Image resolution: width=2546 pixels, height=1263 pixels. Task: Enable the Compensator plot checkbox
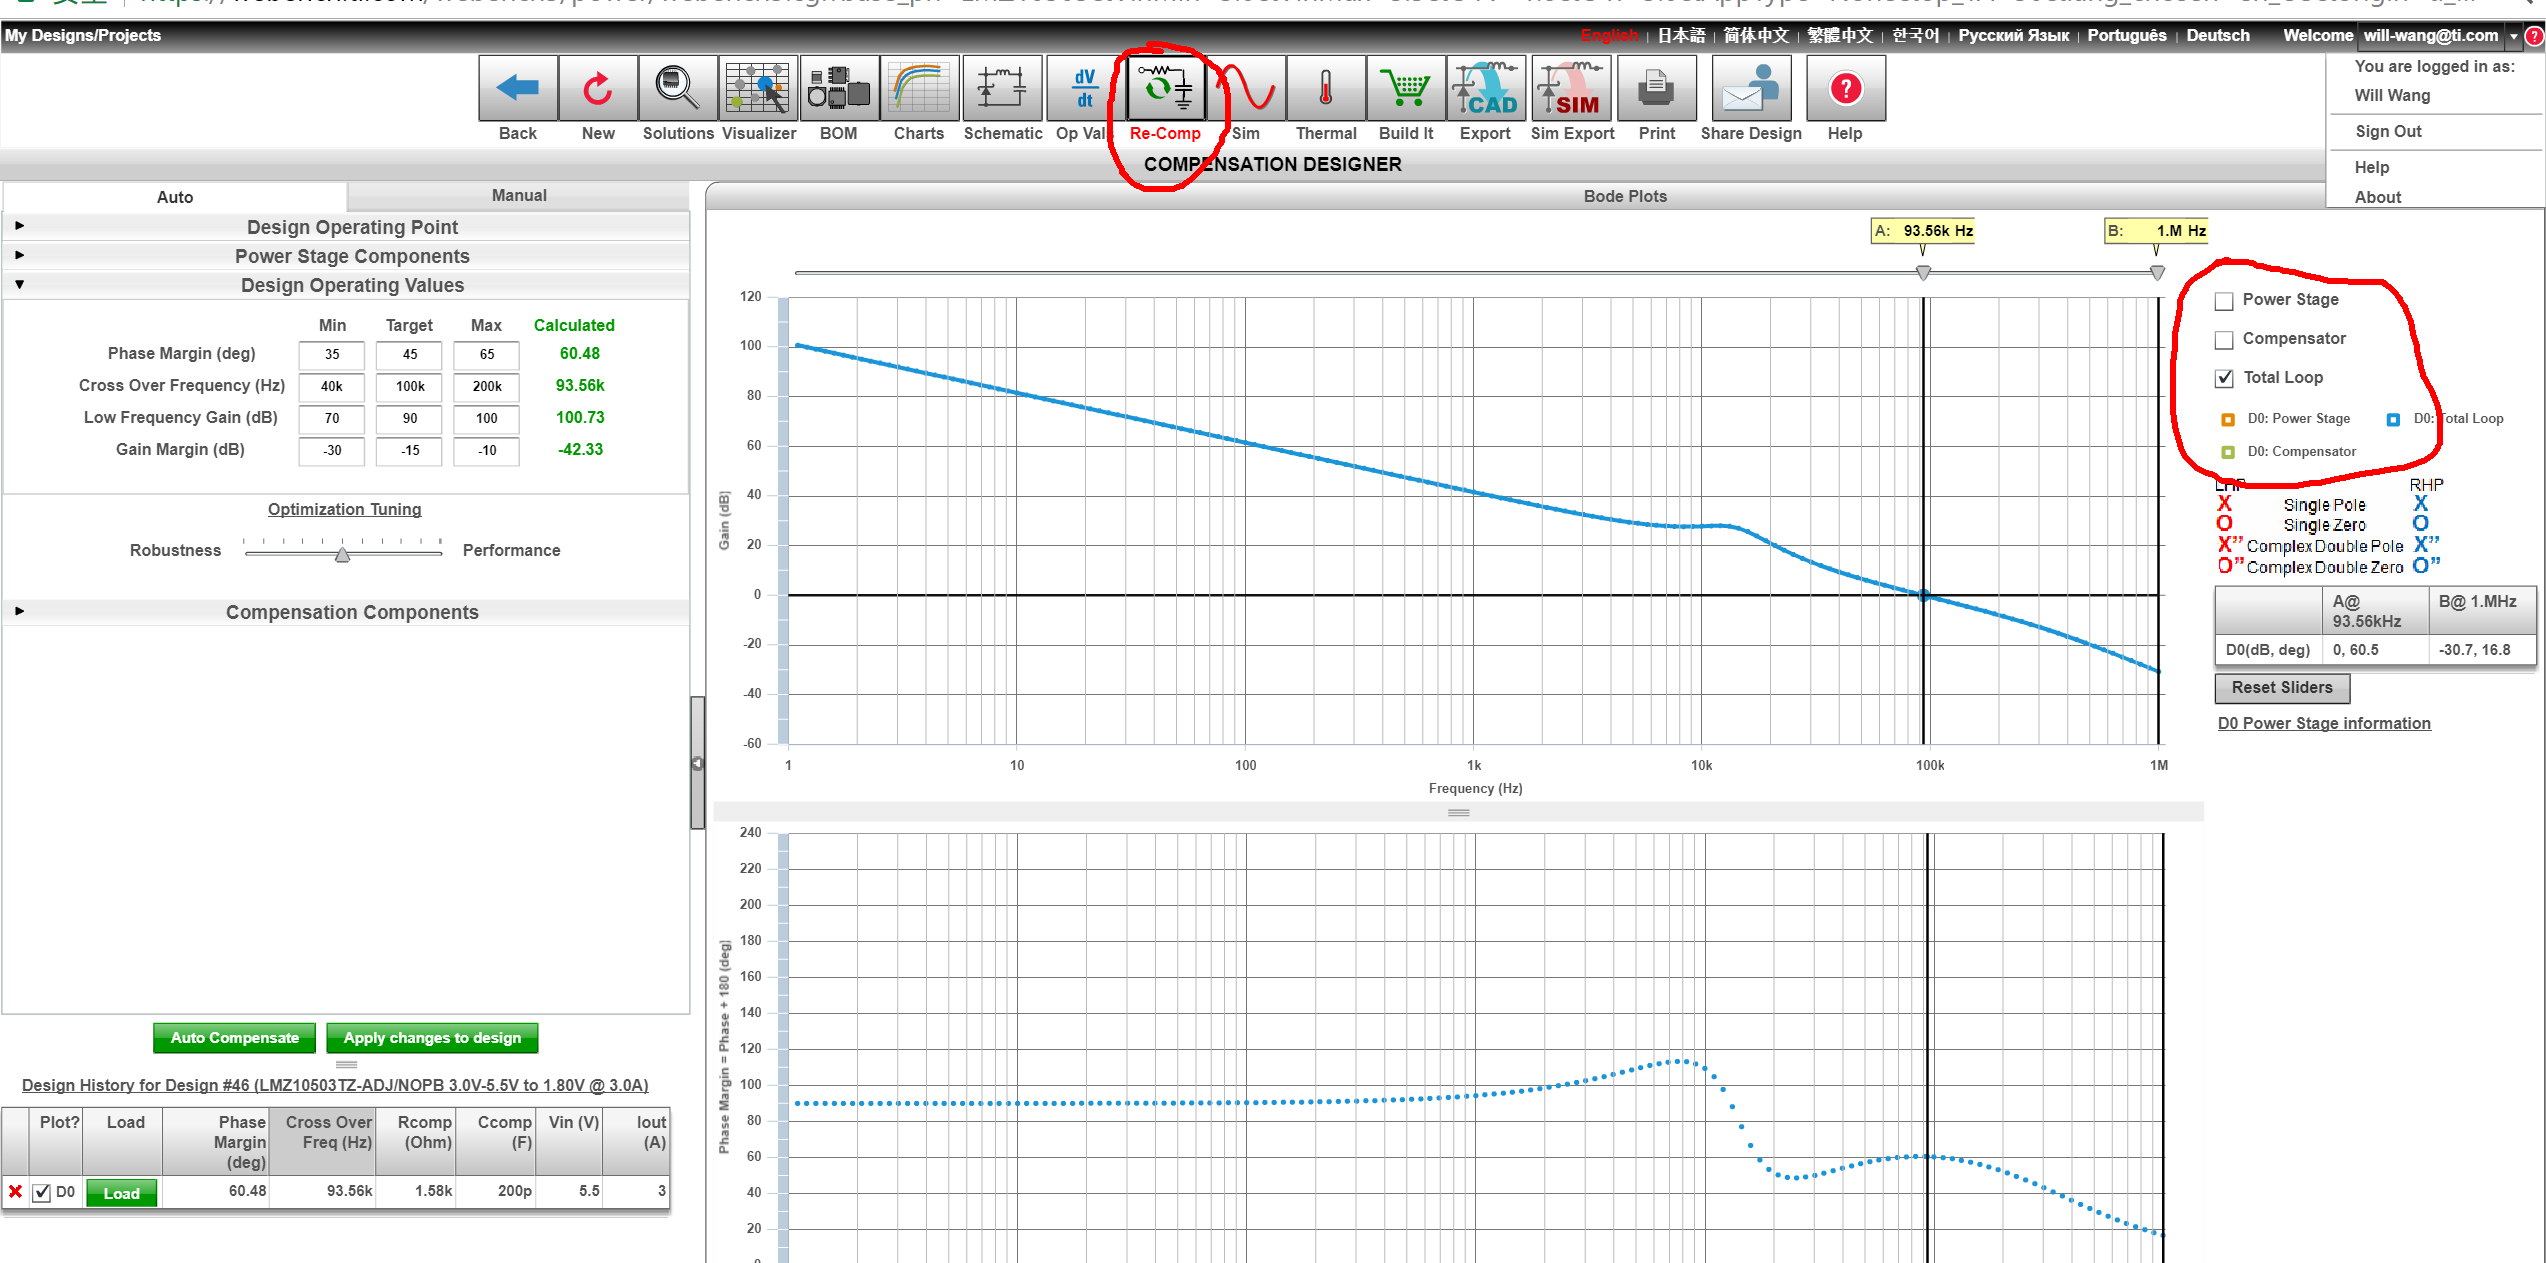[2224, 340]
